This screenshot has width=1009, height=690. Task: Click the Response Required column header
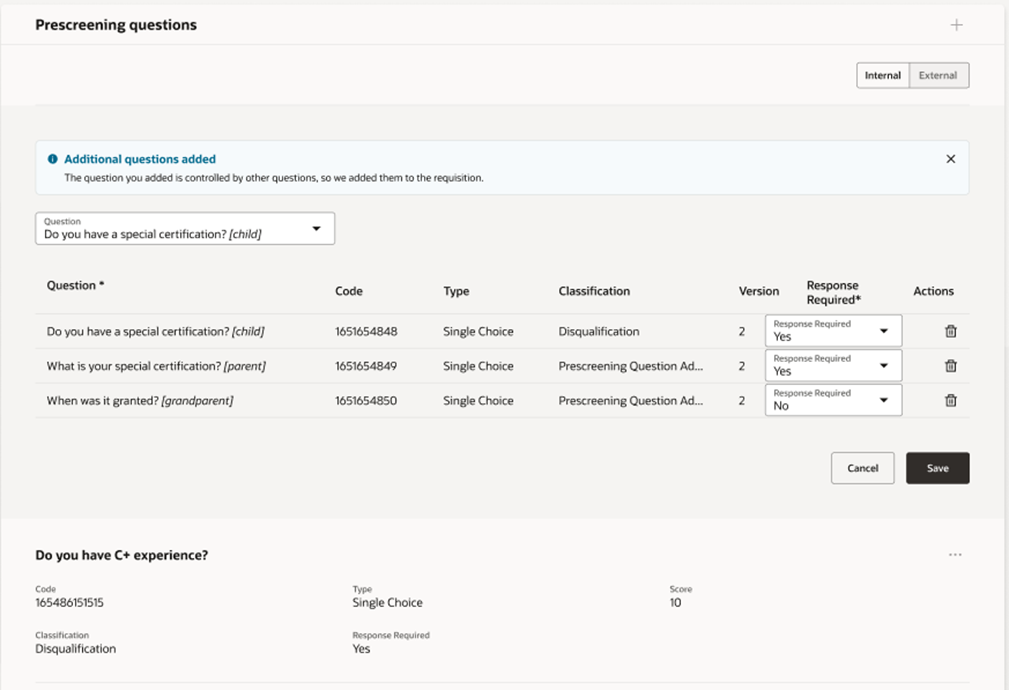[833, 292]
